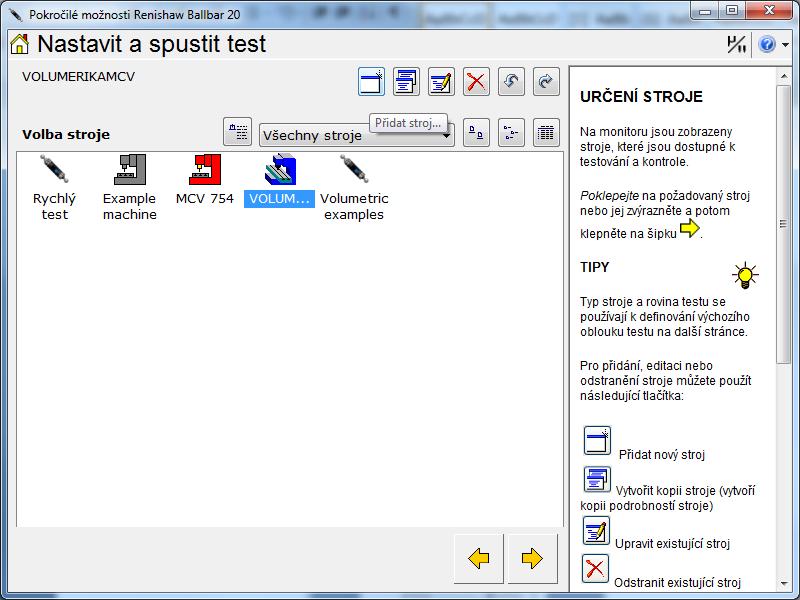Click the help panel Vytvořit kopii stroje icon
The image size is (800, 600).
coord(597,479)
